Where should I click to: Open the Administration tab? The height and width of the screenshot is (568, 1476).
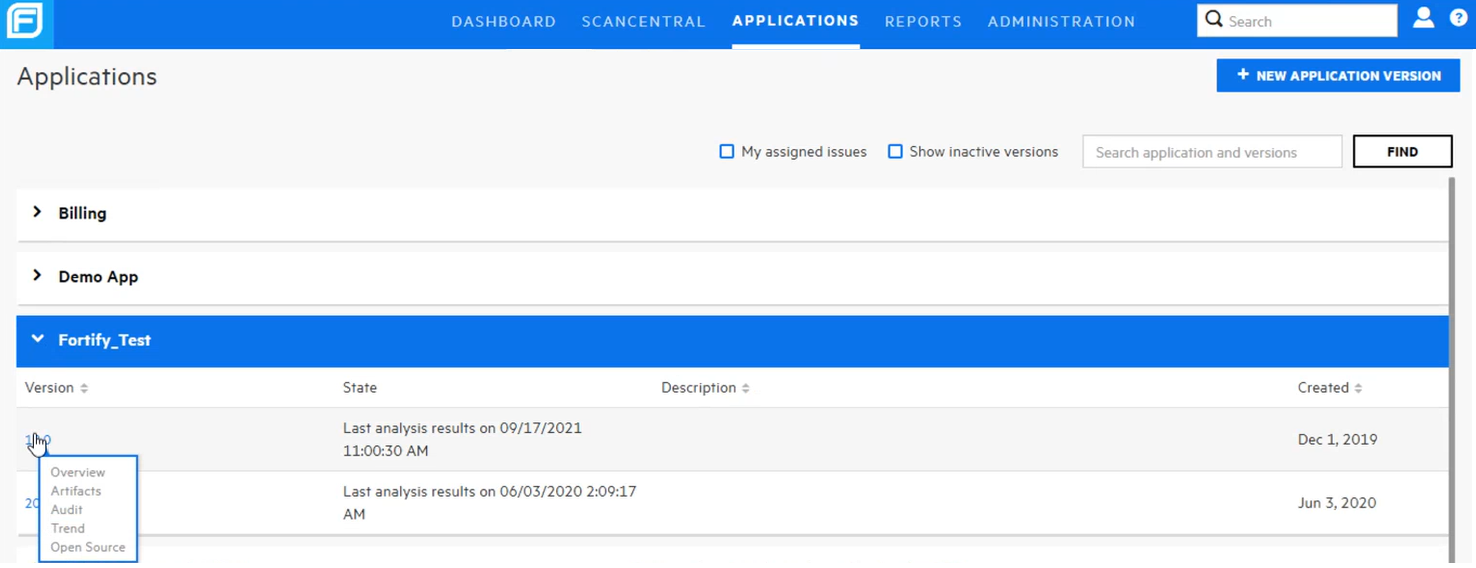tap(1062, 21)
